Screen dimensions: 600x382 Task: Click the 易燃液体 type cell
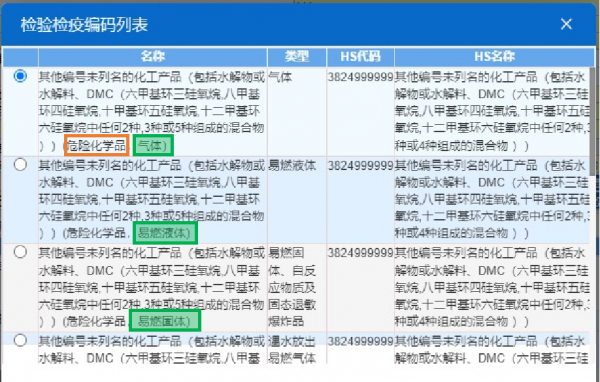pyautogui.click(x=292, y=165)
